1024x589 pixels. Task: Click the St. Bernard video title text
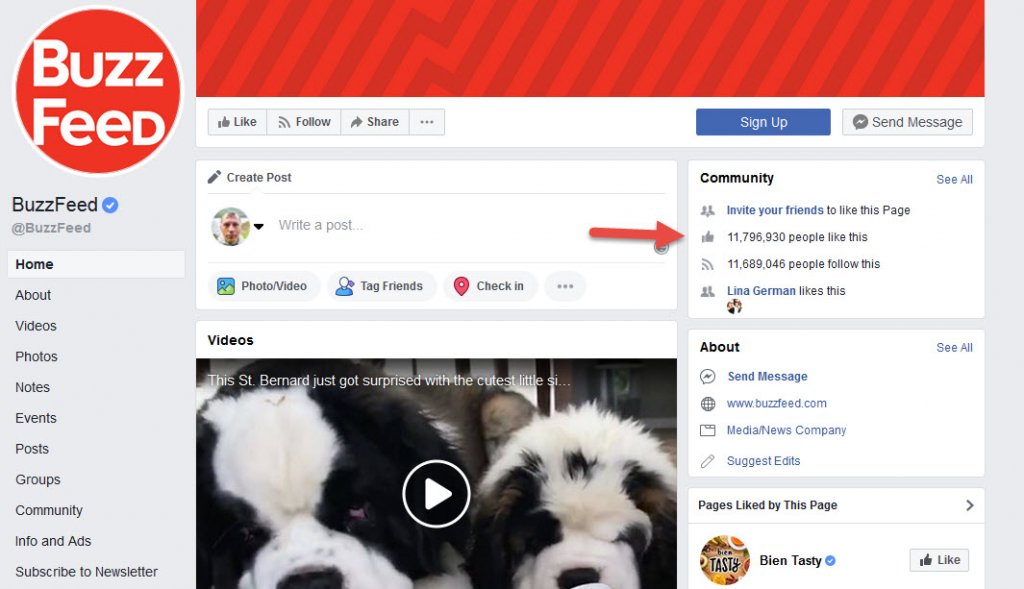pos(389,381)
